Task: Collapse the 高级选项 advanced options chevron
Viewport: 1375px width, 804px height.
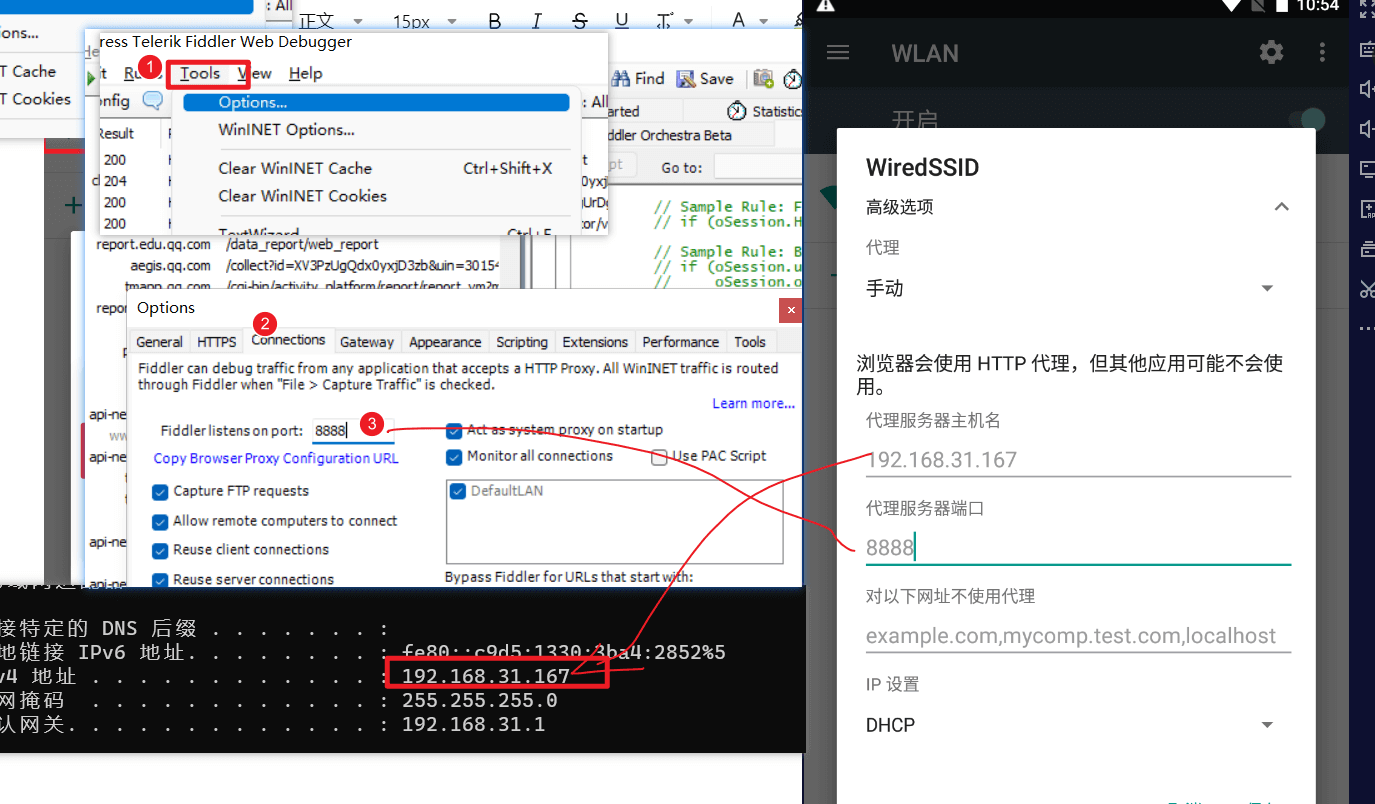Action: pyautogui.click(x=1281, y=207)
